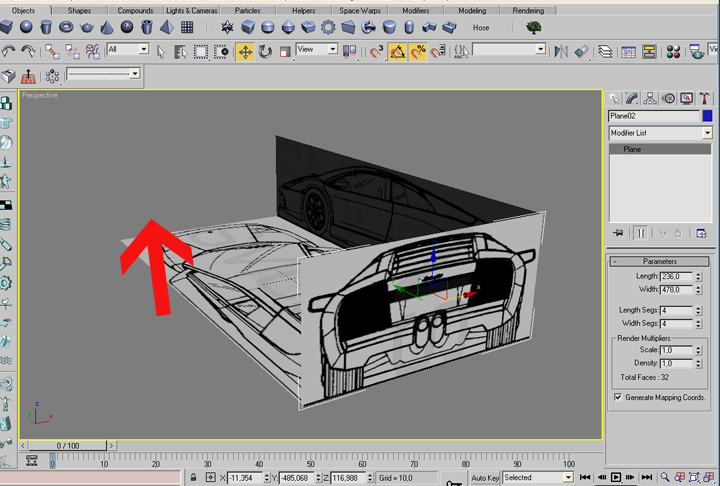The width and height of the screenshot is (720, 486).
Task: Switch to the Shapes tab
Action: point(79,10)
